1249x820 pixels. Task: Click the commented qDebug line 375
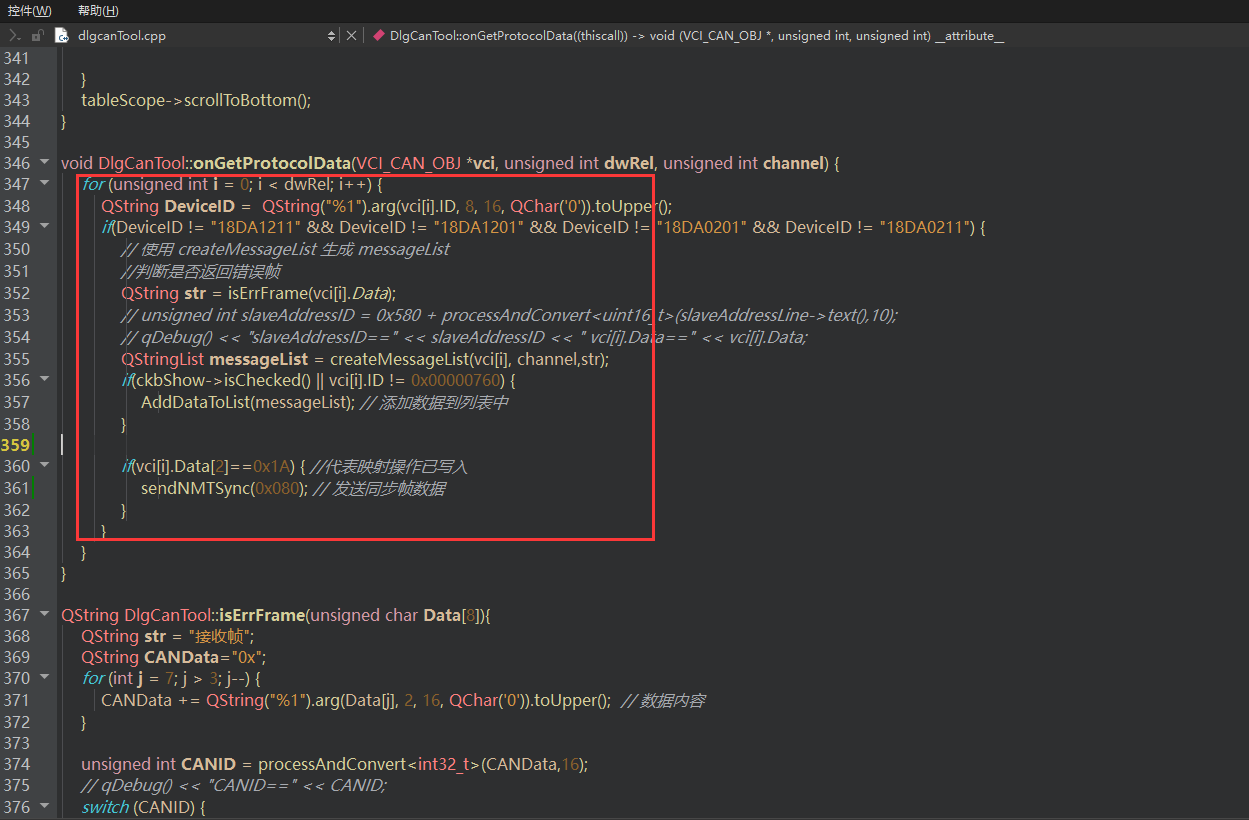point(233,785)
